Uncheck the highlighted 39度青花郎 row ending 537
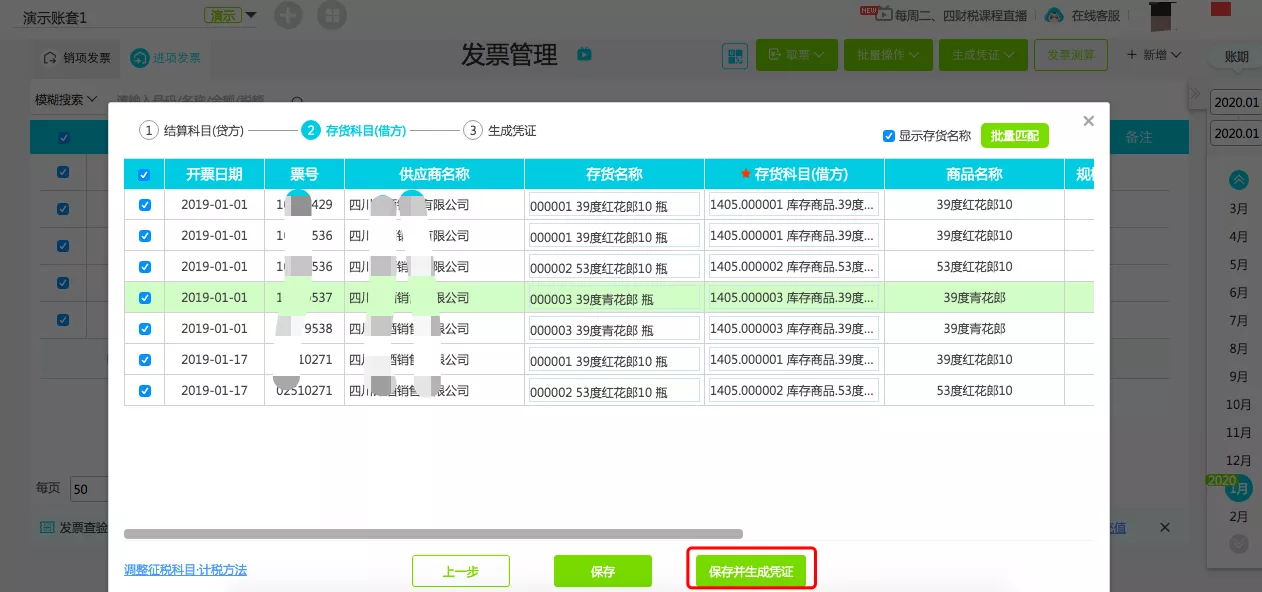 (x=144, y=298)
